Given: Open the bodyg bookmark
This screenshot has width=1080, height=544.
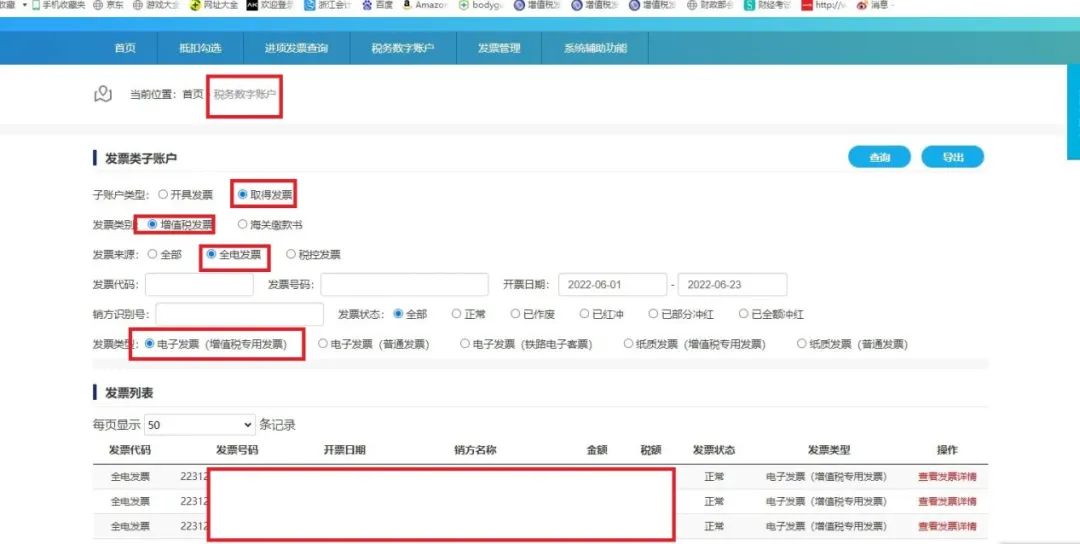Looking at the screenshot, I should click(x=481, y=5).
